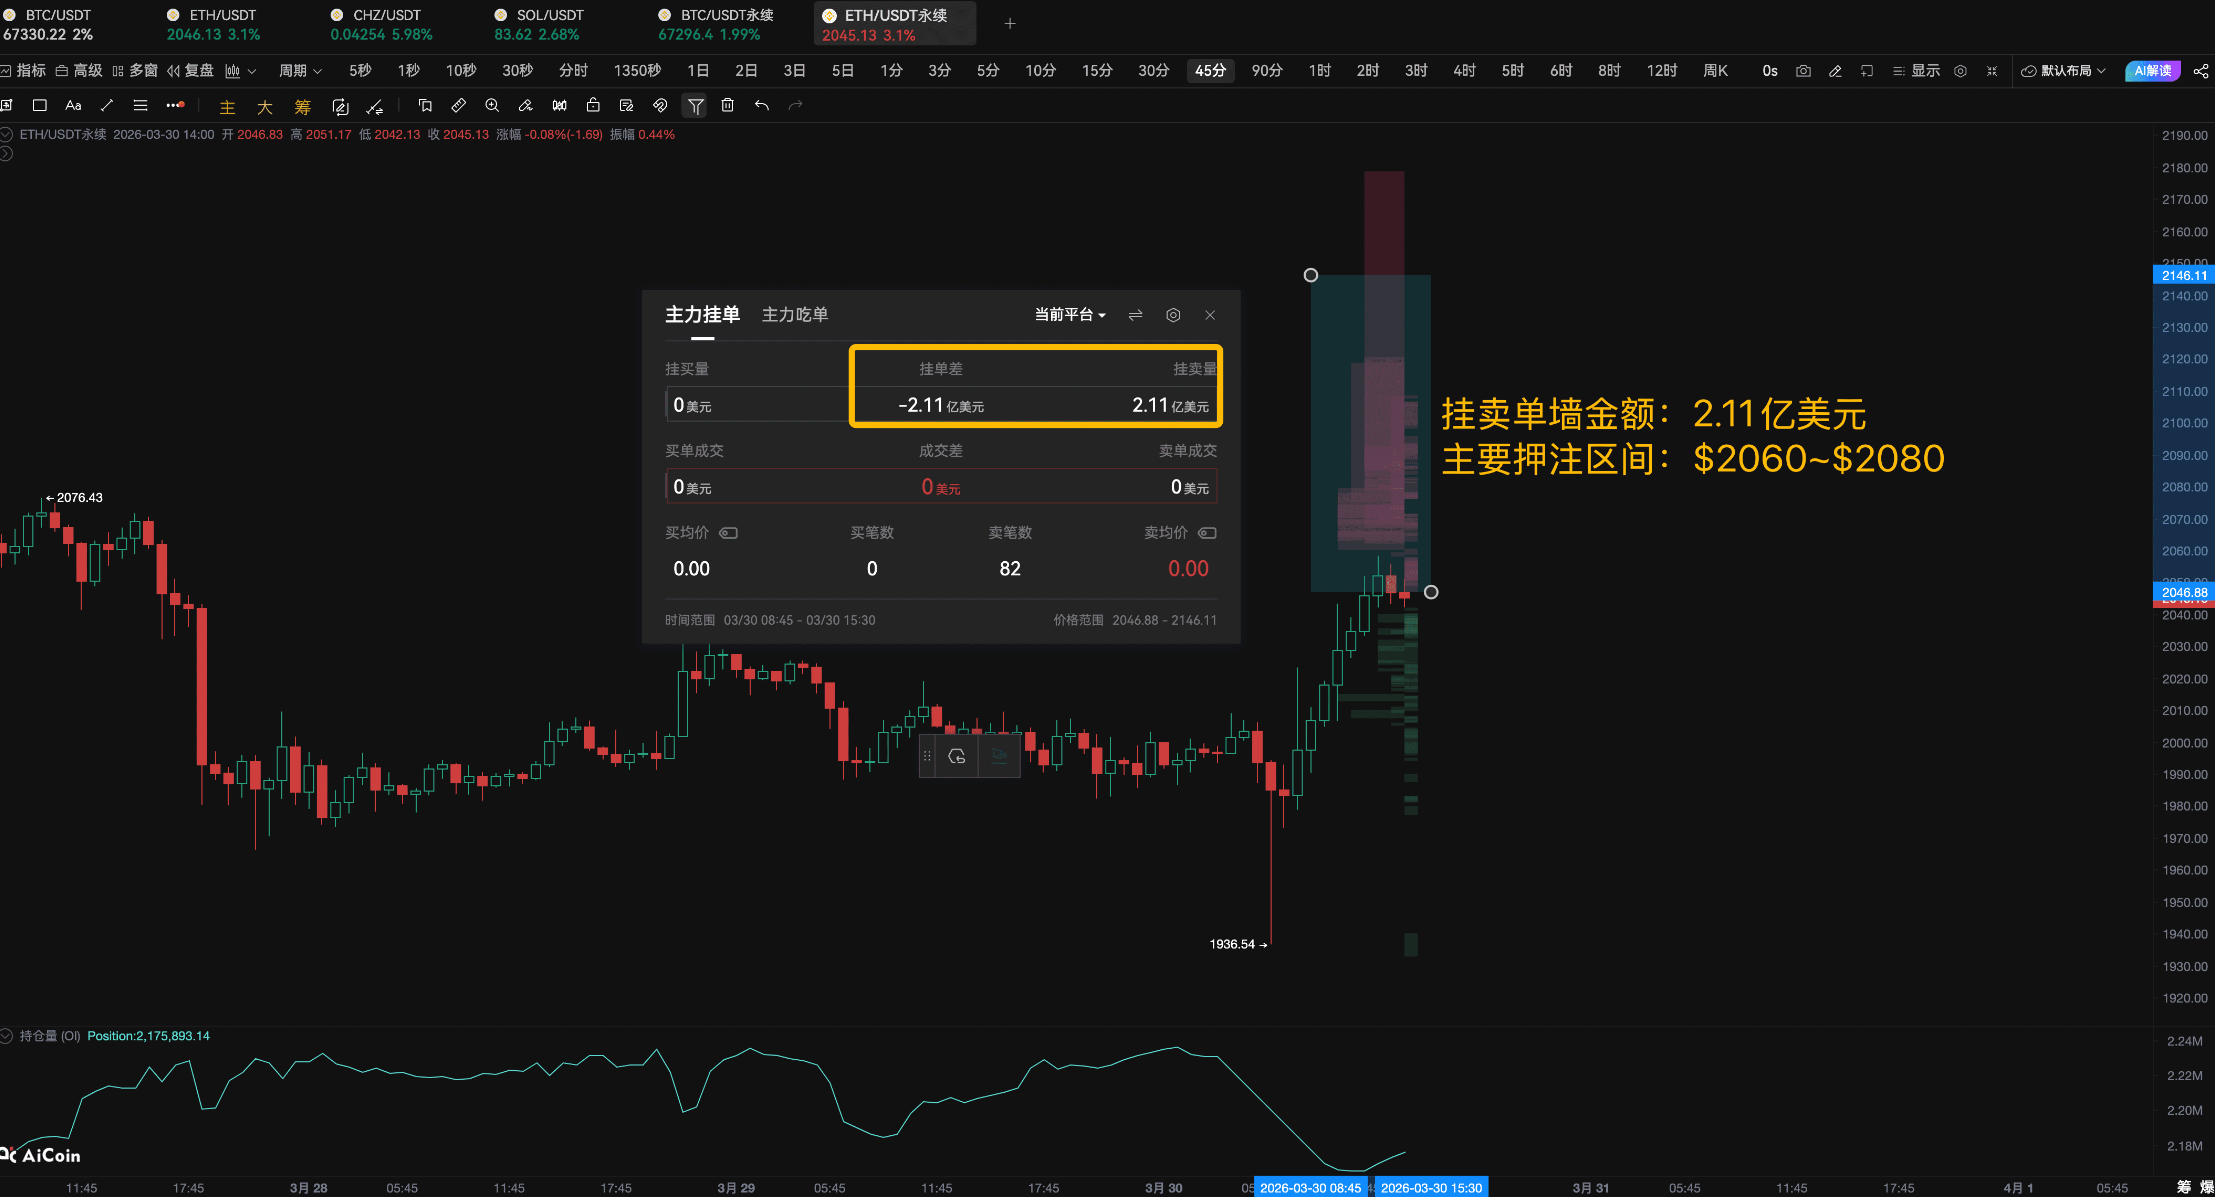Click the undo arrow icon
The image size is (2215, 1197).
[x=762, y=105]
